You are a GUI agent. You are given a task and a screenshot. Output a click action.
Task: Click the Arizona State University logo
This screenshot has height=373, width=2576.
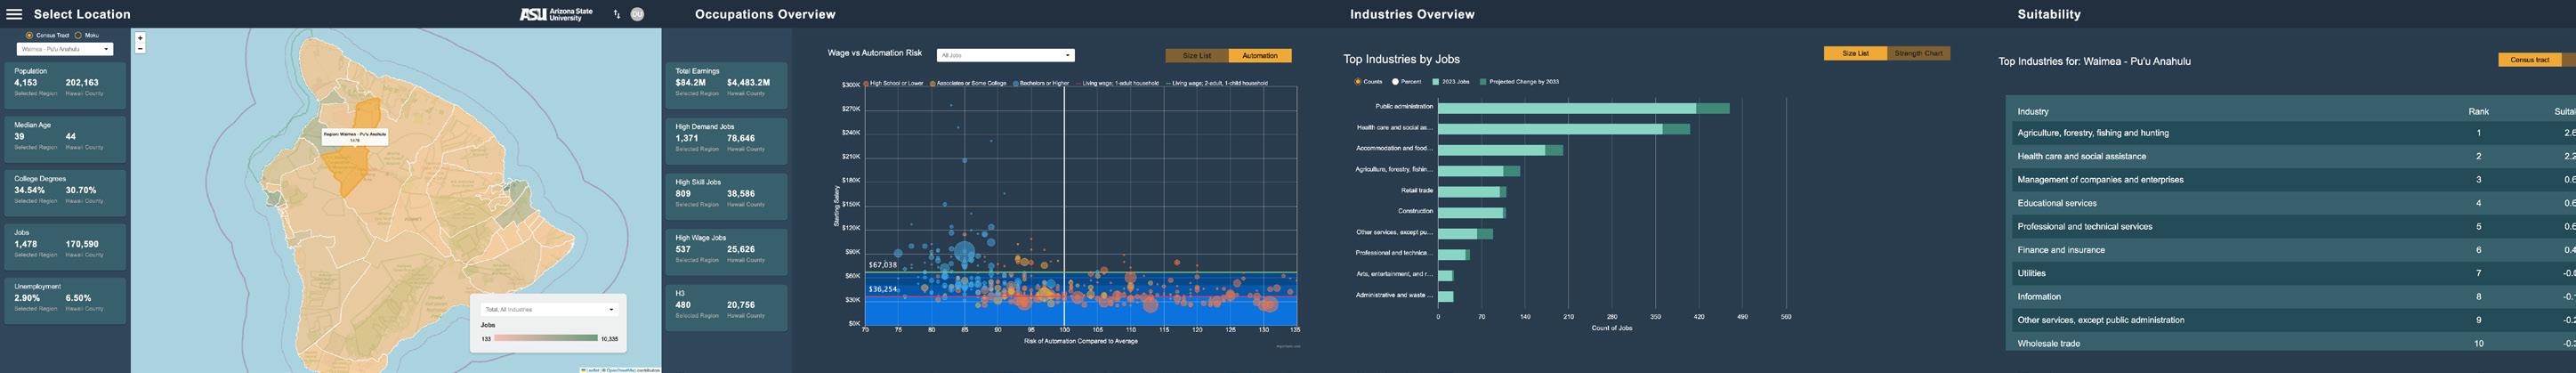click(556, 14)
